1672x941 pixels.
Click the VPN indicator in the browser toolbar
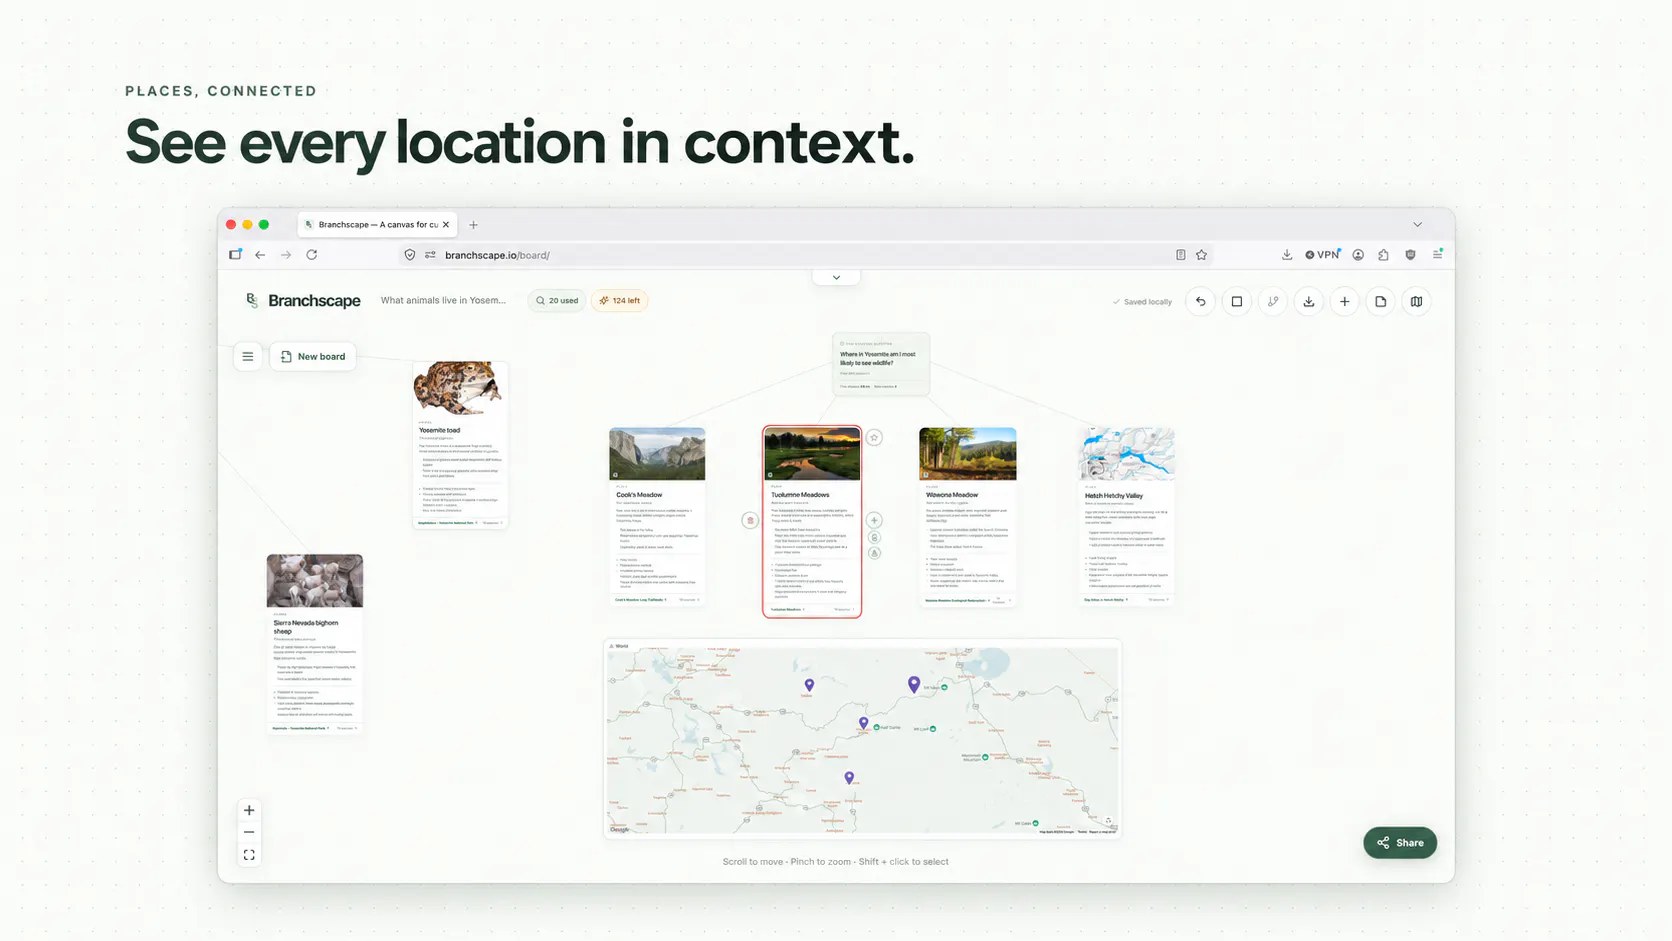(1322, 255)
